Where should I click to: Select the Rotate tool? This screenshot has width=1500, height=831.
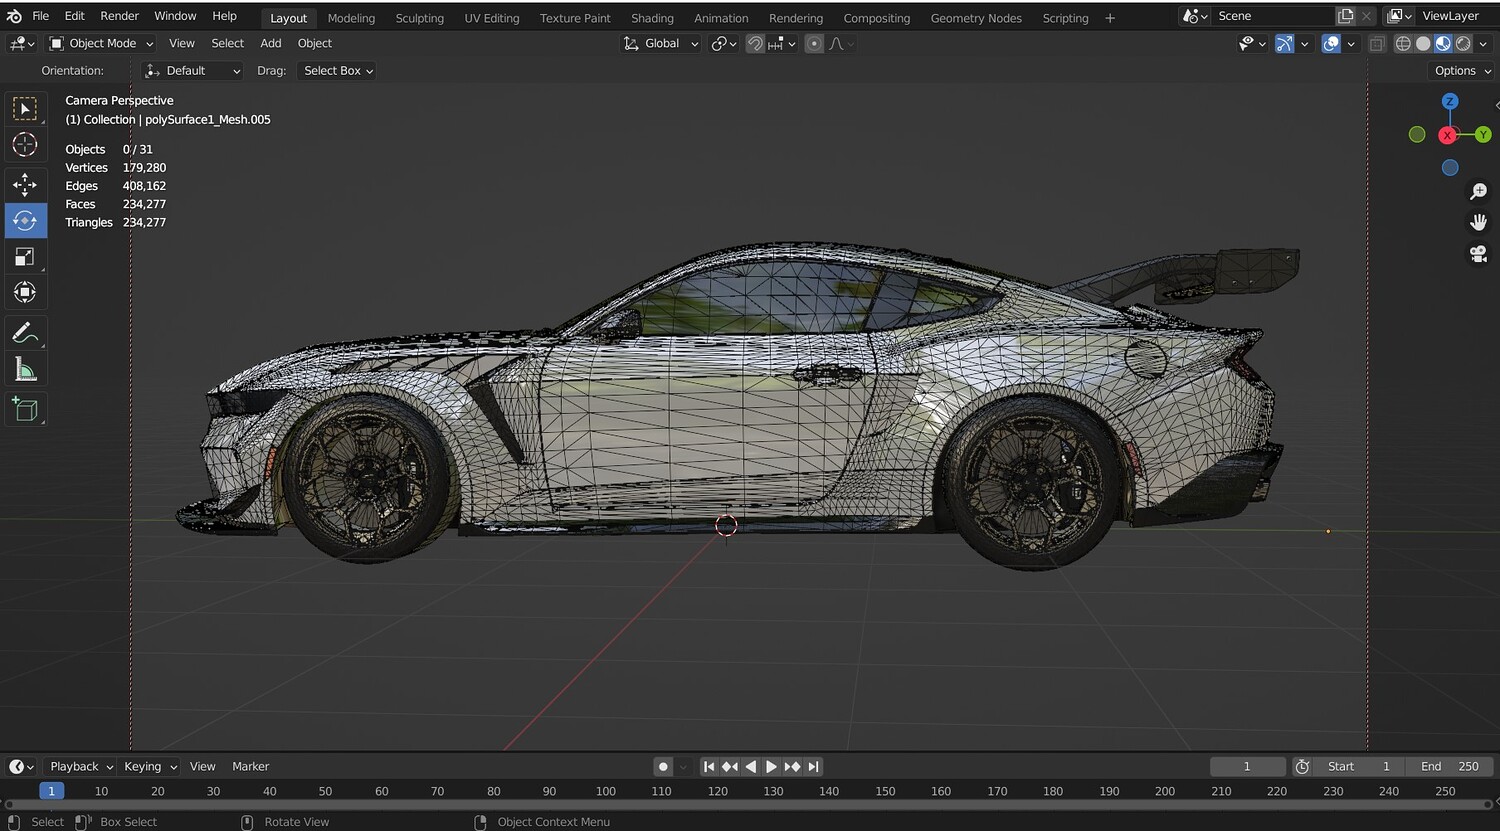click(x=25, y=220)
